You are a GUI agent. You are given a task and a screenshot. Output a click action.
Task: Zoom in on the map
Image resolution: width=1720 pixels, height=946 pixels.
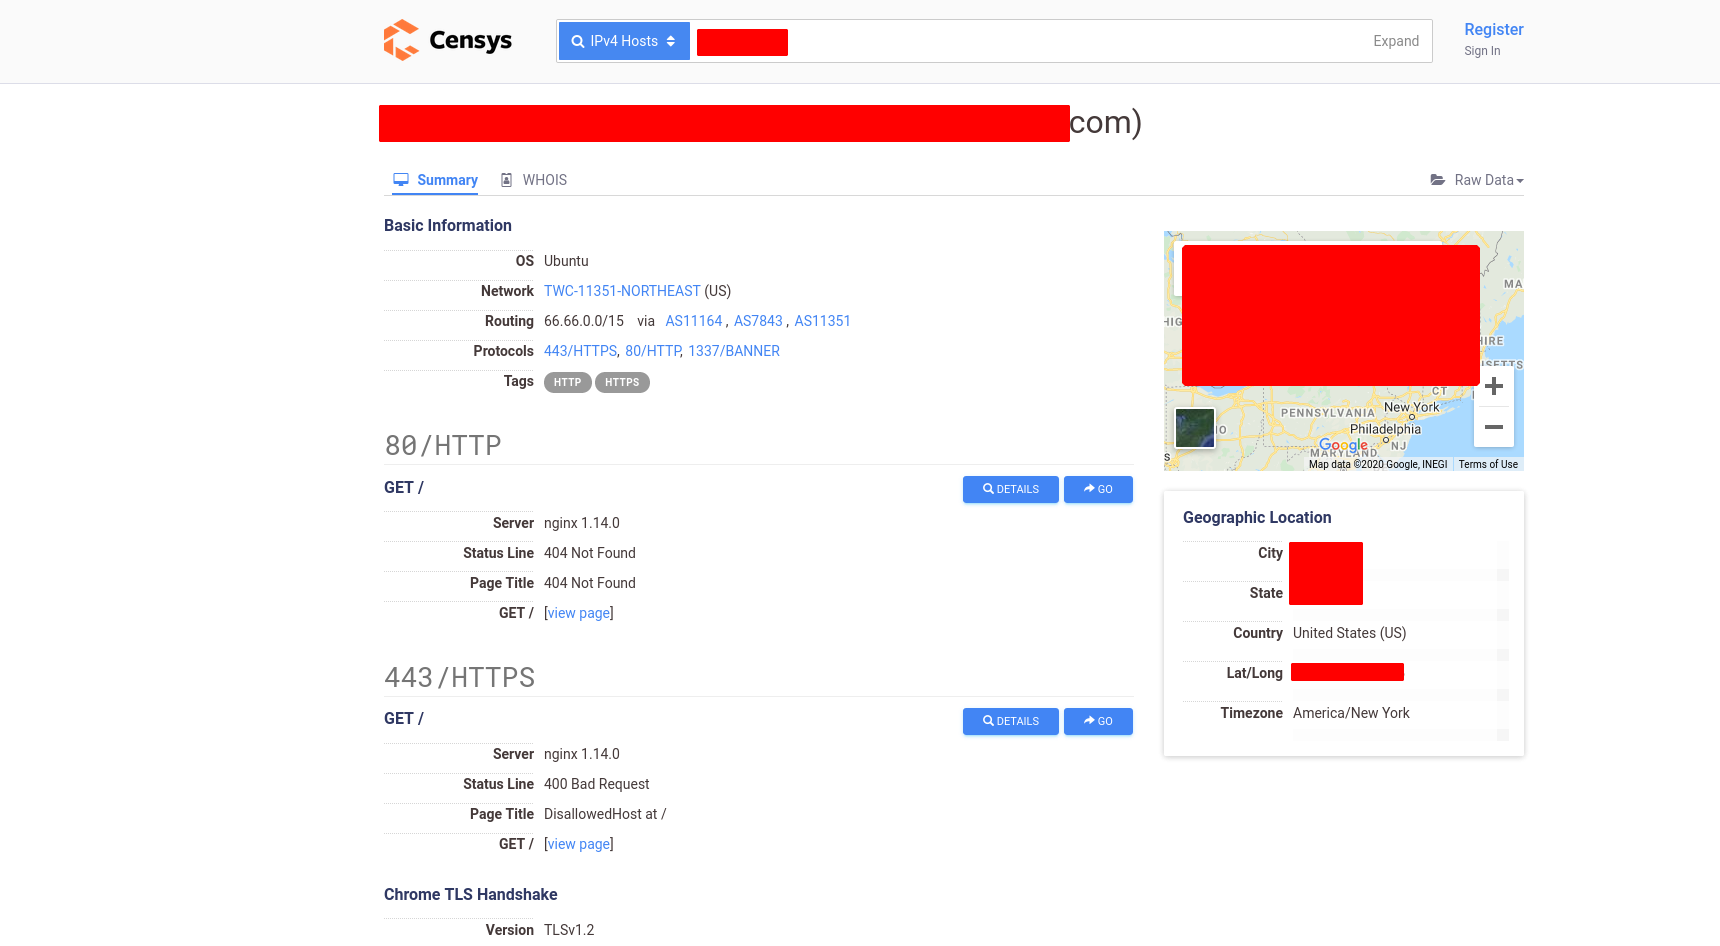pos(1494,386)
